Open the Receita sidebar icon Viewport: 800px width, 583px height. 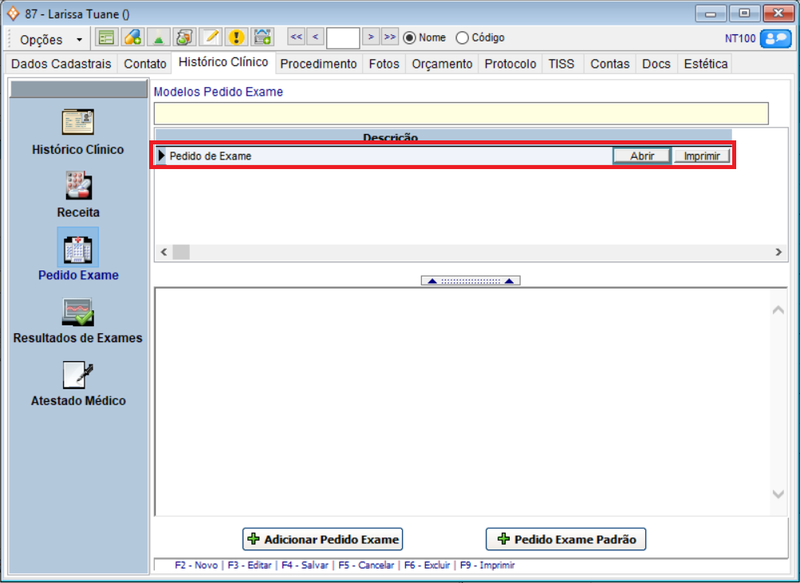point(78,186)
